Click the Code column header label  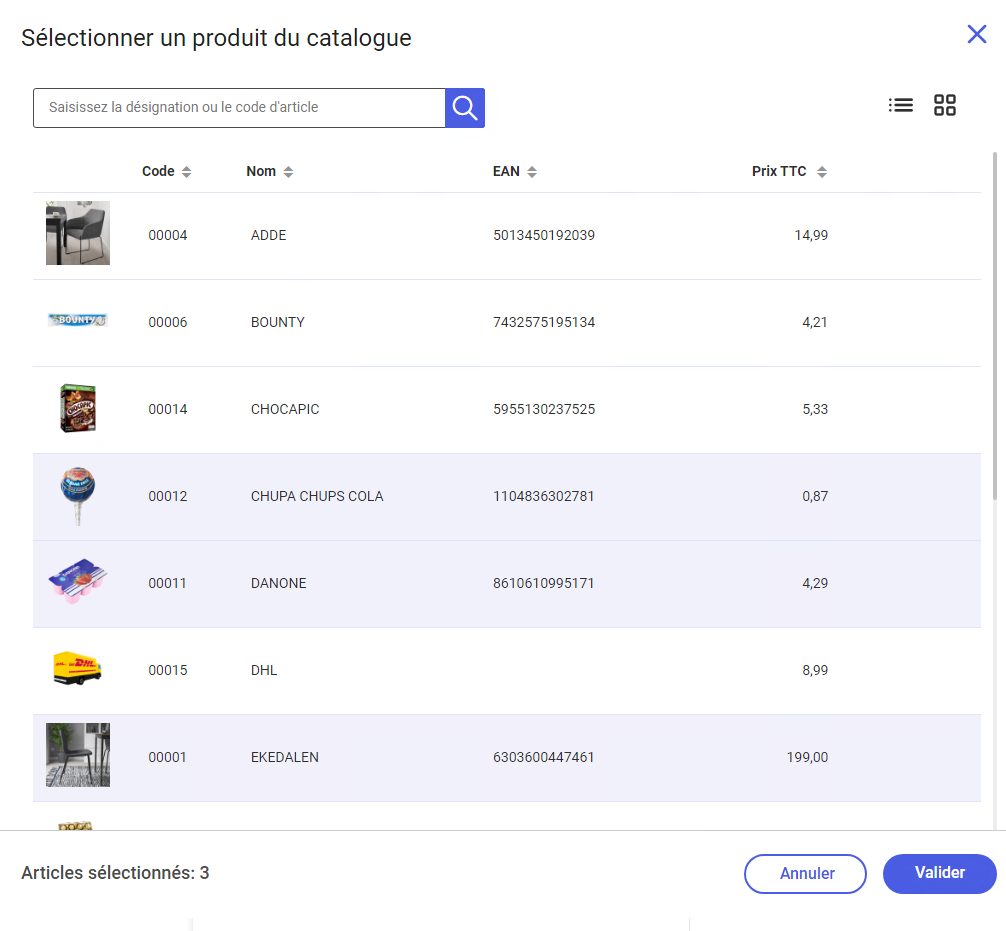click(158, 171)
